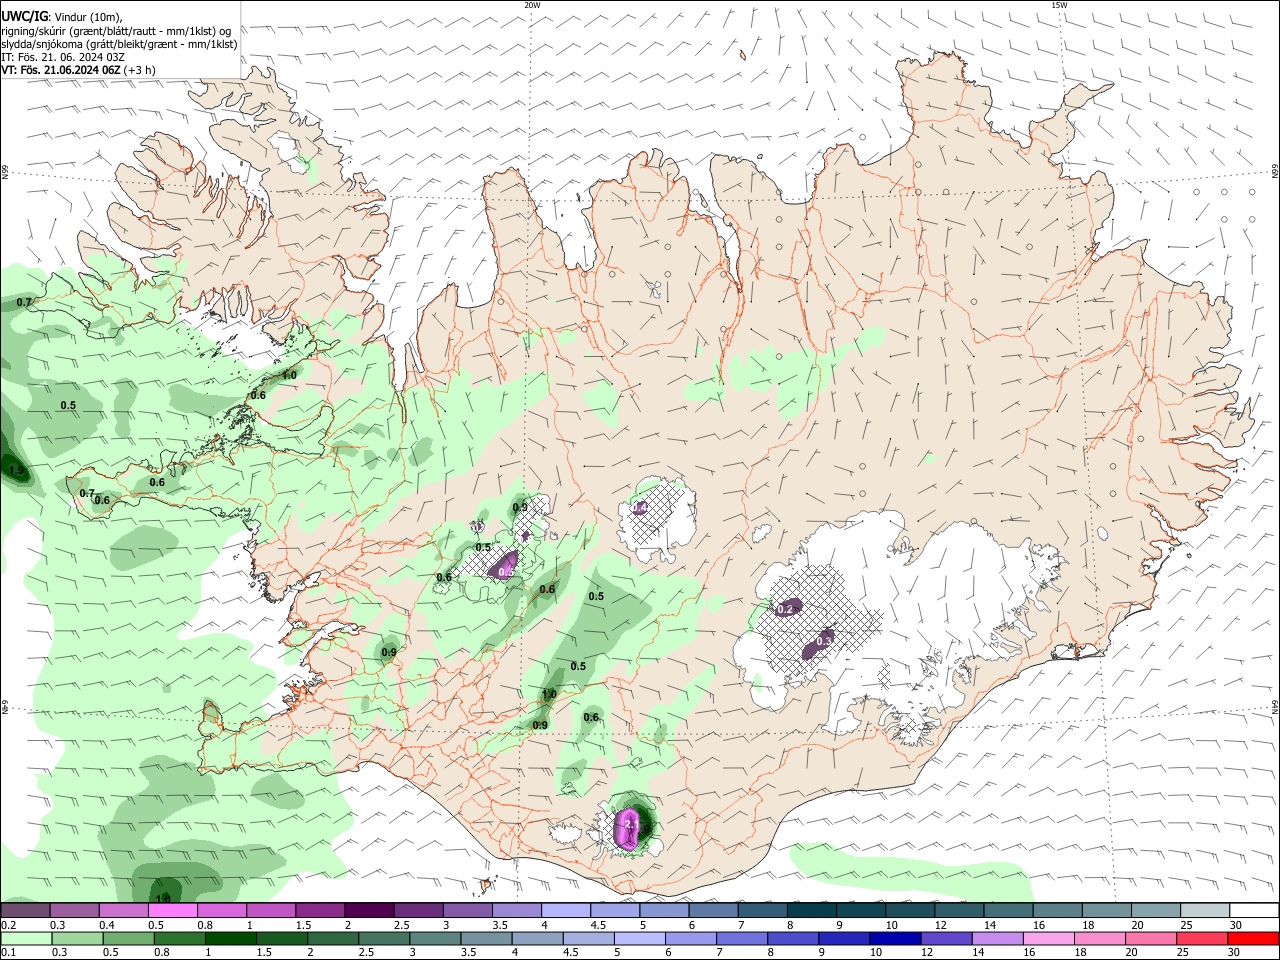Viewport: 1280px width, 960px height.
Task: Click the "0.2" value on the hatched glacier
Action: point(785,609)
